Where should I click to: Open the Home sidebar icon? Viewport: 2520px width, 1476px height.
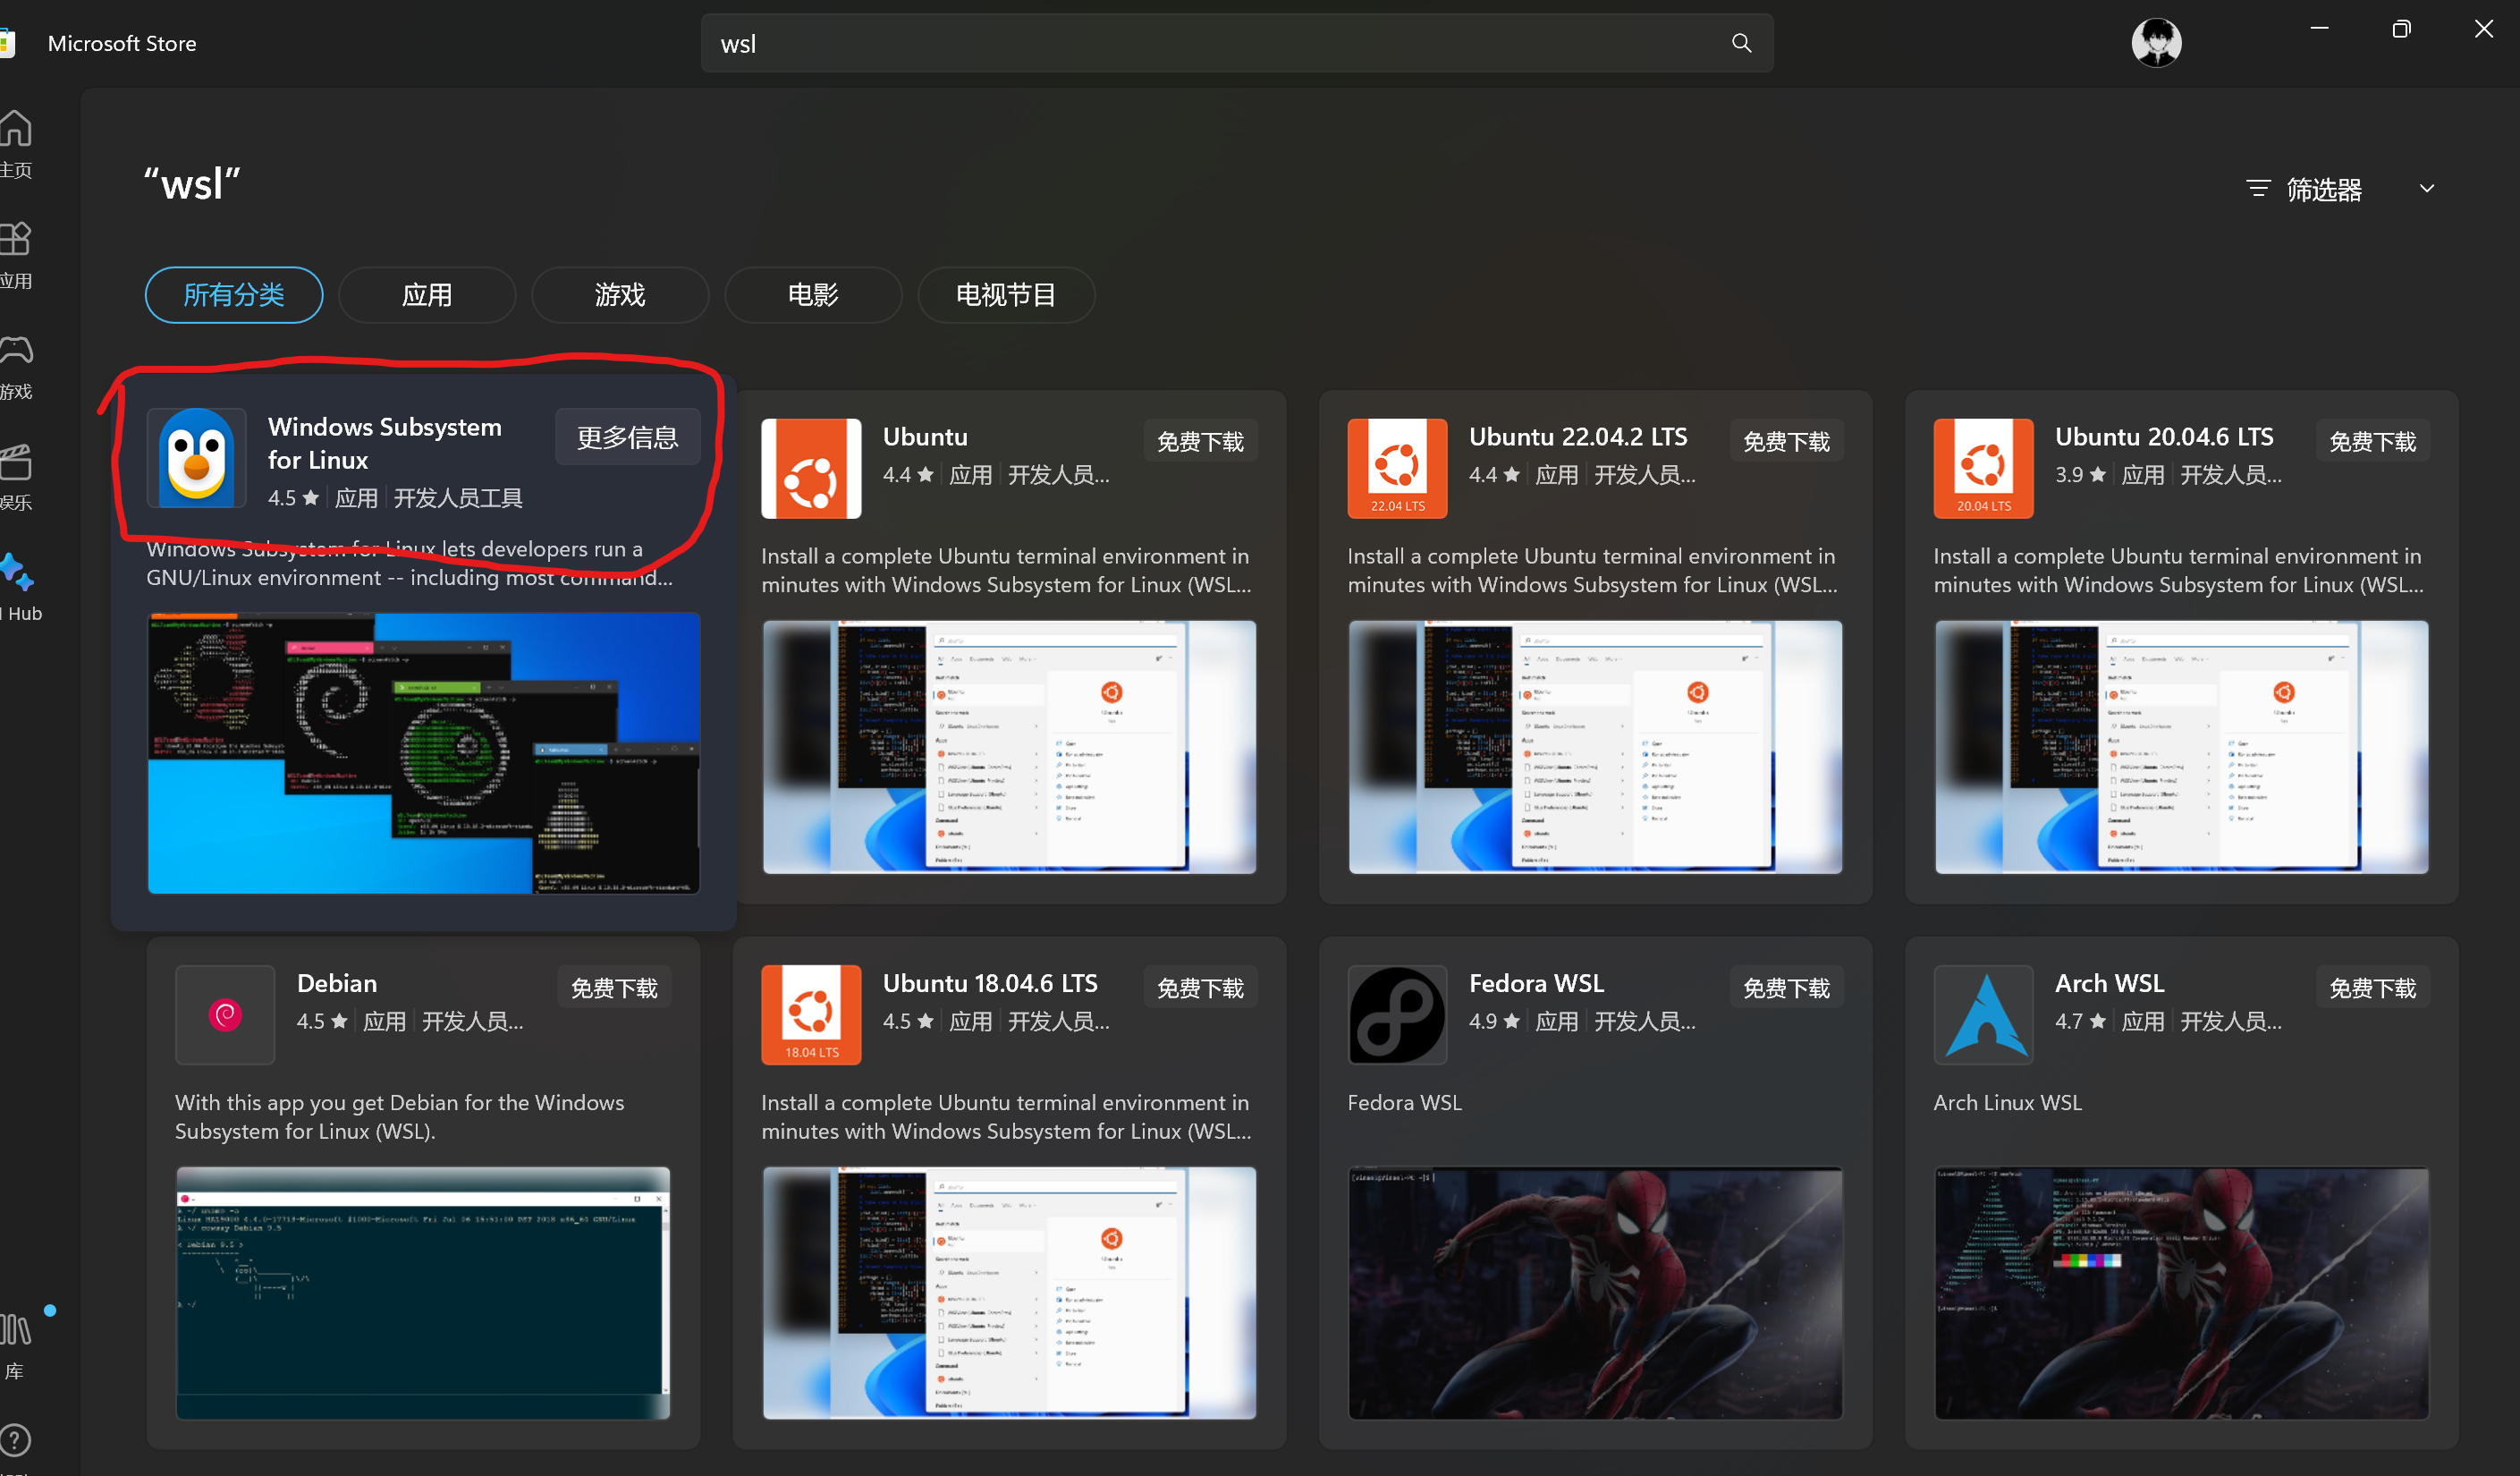click(17, 129)
